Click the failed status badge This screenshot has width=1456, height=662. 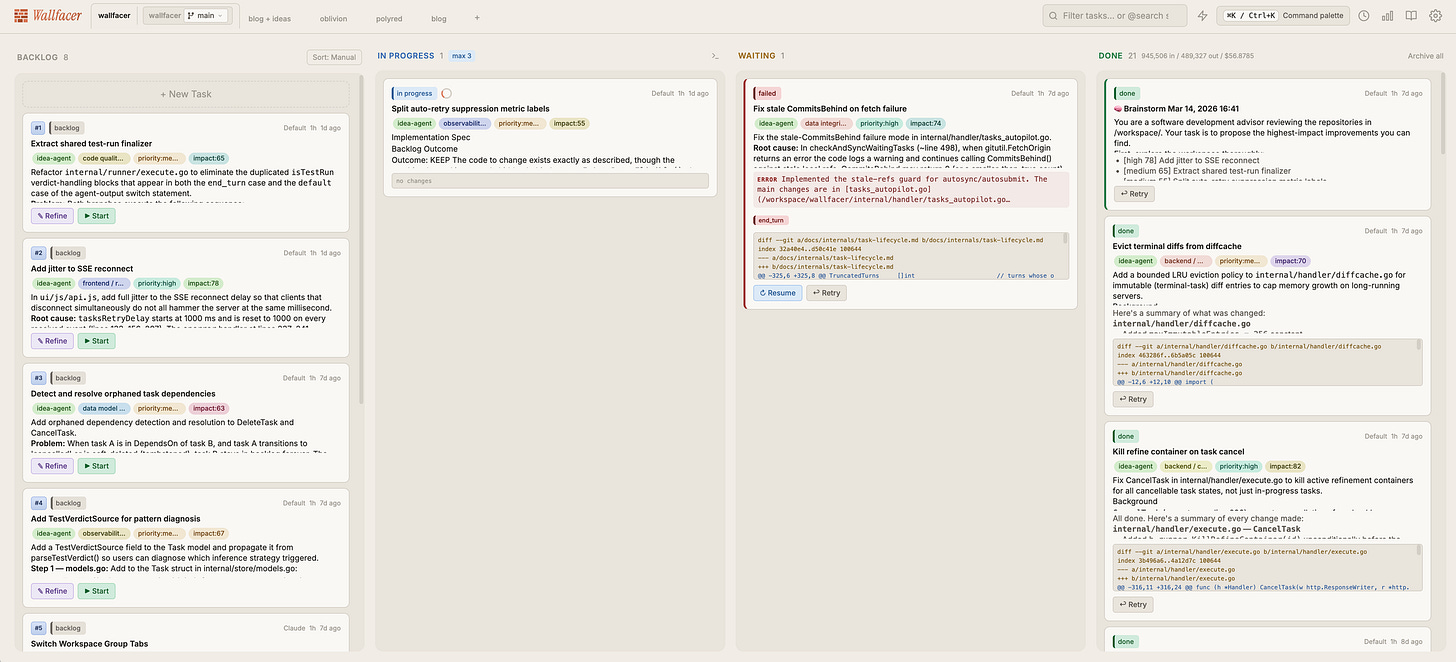[x=767, y=93]
